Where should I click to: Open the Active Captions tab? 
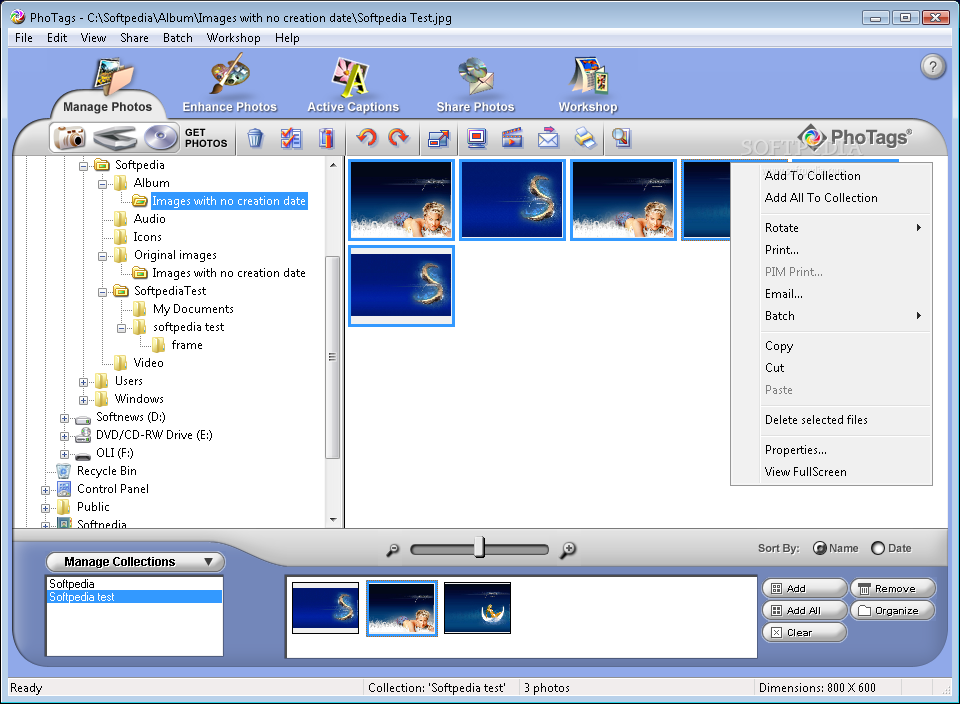(353, 86)
